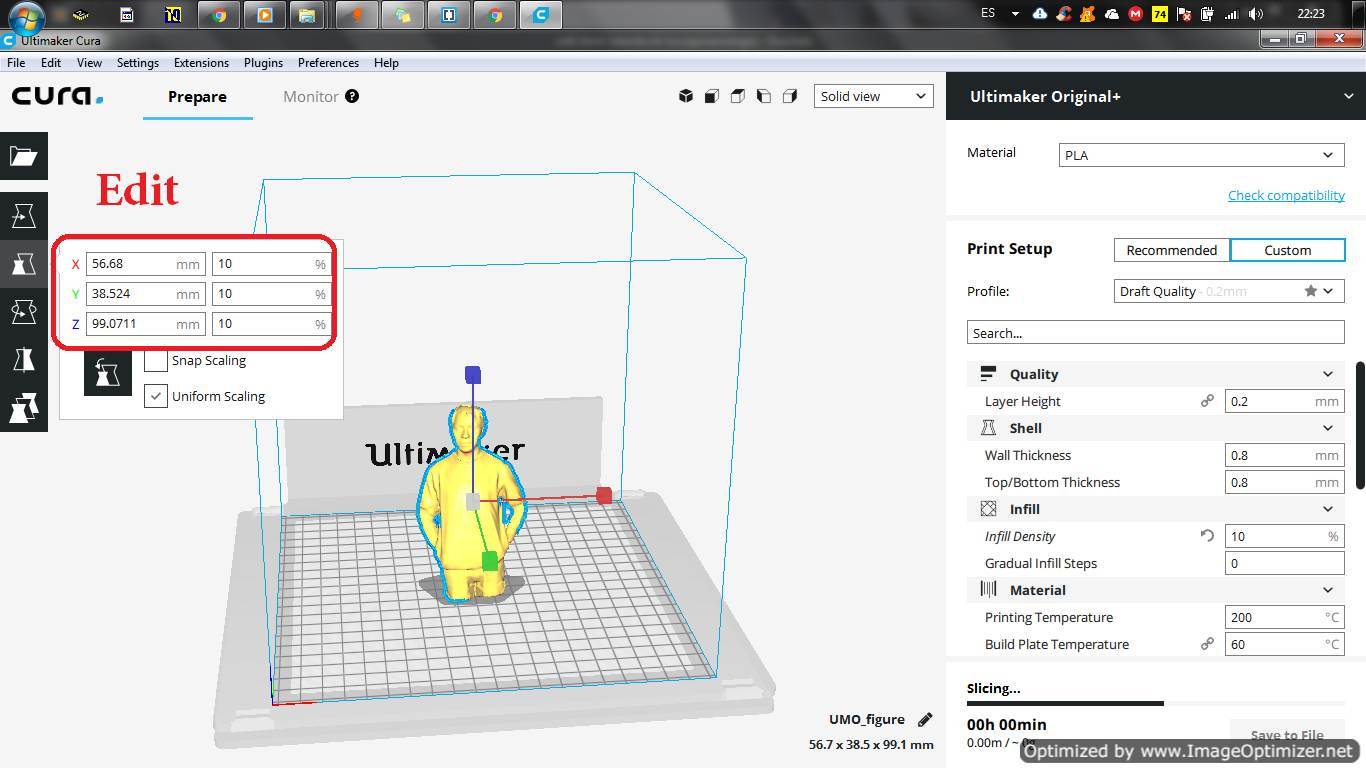Switch camera to left side view icon
The image size is (1366, 768).
tap(764, 96)
